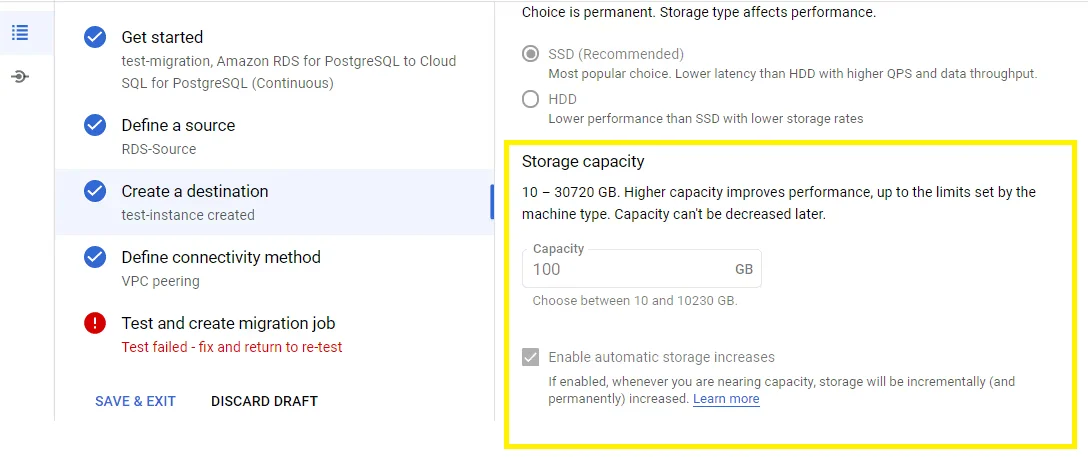The height and width of the screenshot is (468, 1088).
Task: Click the checkmark icon beside Define a source
Action: [x=95, y=126]
